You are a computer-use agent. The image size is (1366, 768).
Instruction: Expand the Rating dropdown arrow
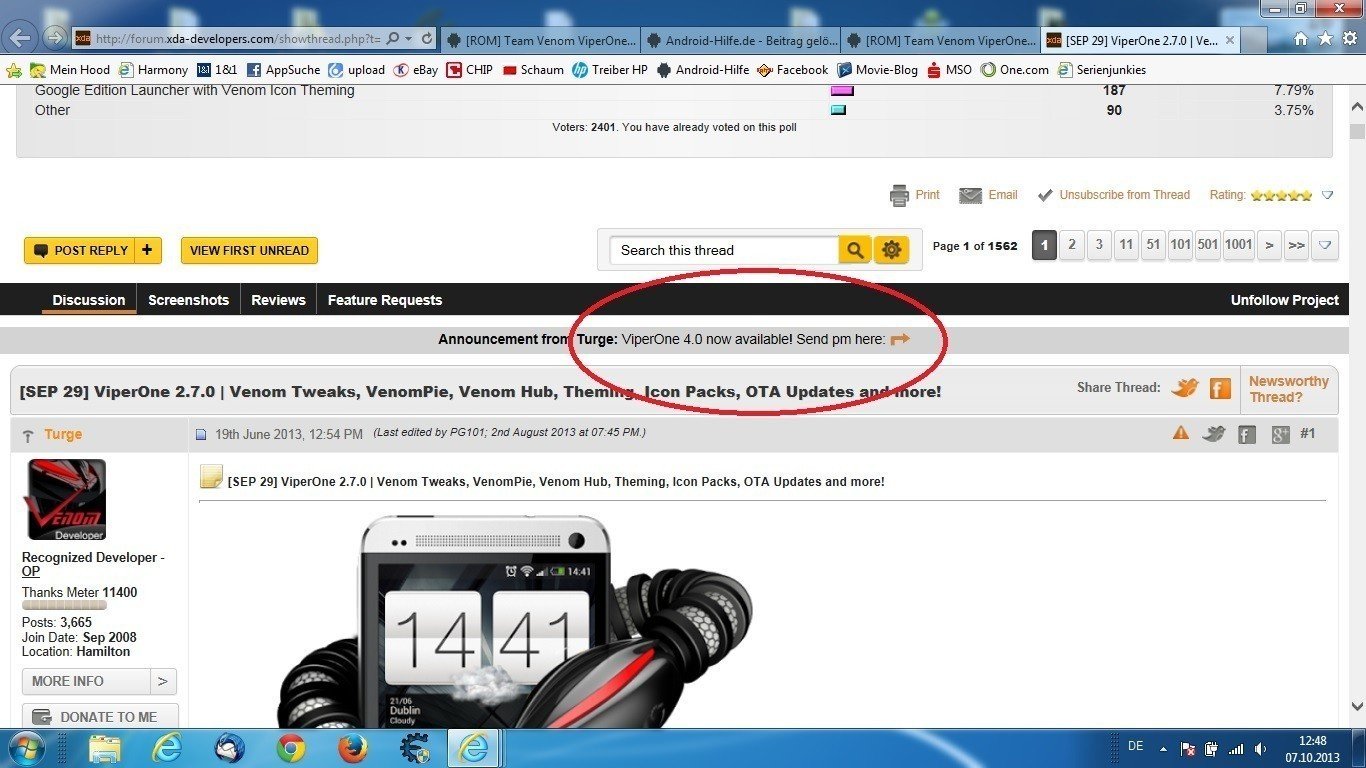click(1328, 195)
